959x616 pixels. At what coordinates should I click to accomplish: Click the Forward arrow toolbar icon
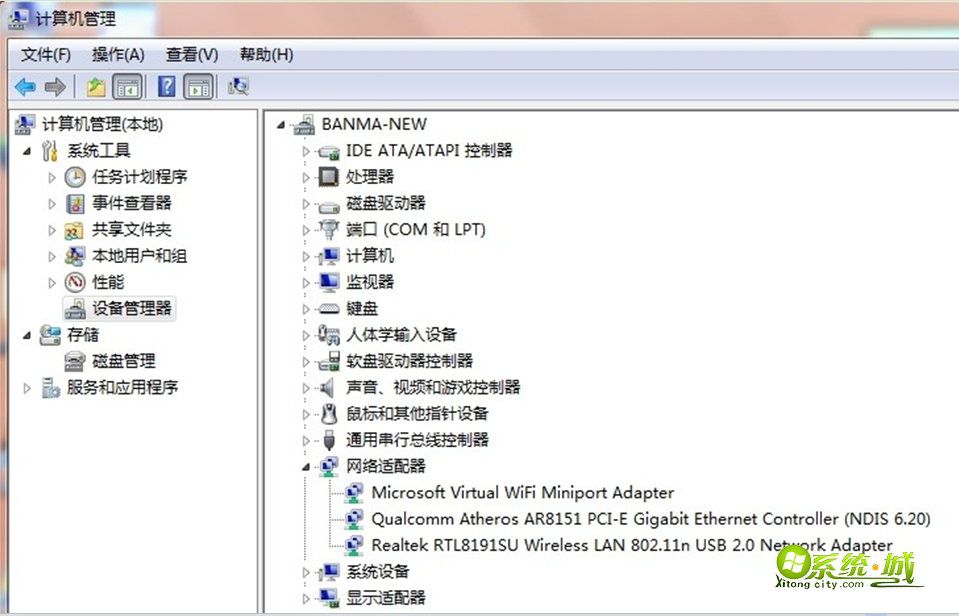pos(55,87)
